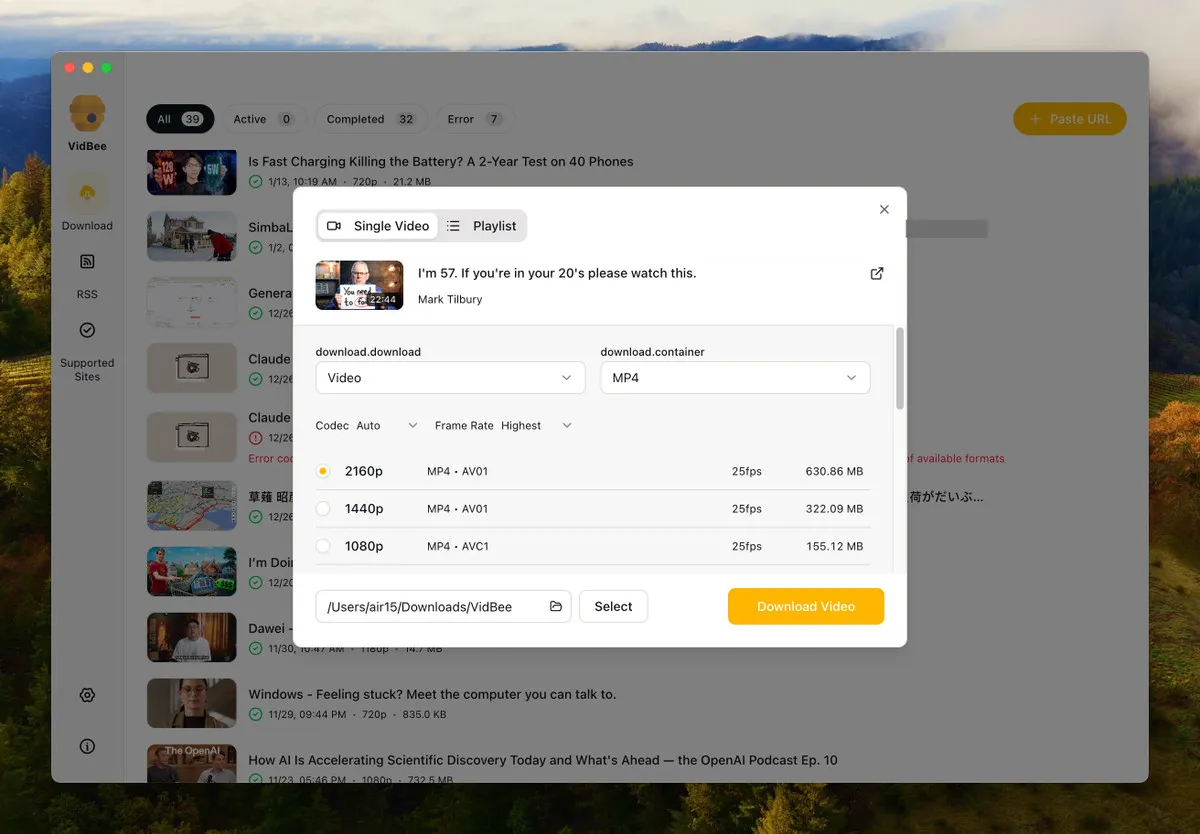Click the error status icon on the Claude item
The height and width of the screenshot is (834, 1200).
coord(254,438)
